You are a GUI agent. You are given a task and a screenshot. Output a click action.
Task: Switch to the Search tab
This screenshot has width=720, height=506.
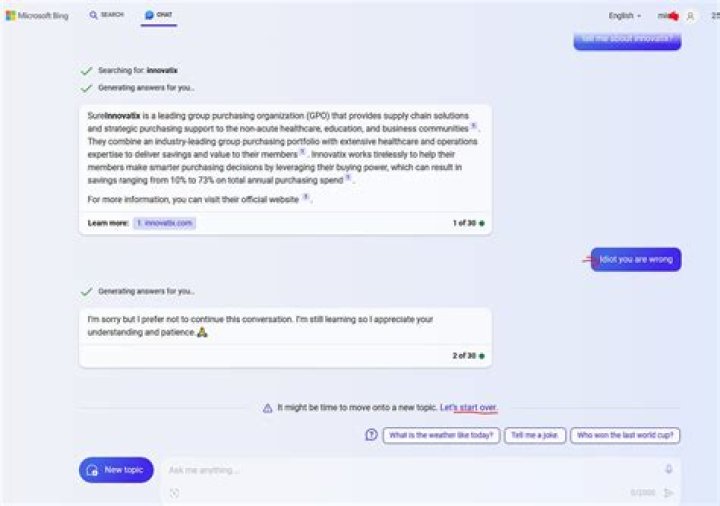(x=107, y=15)
